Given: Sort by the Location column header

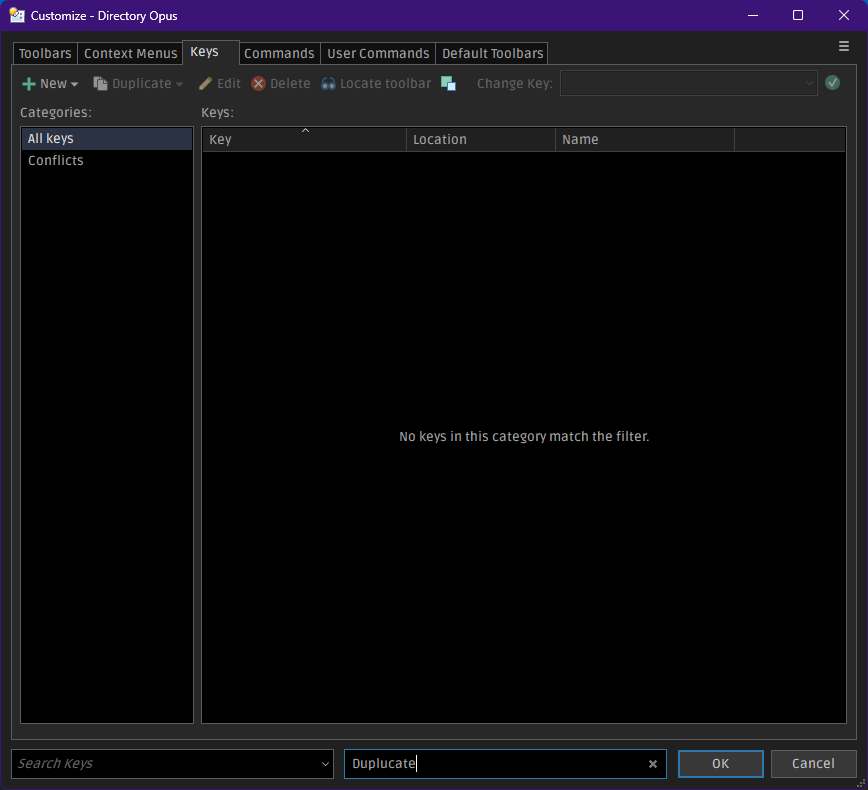Looking at the screenshot, I should coord(480,140).
